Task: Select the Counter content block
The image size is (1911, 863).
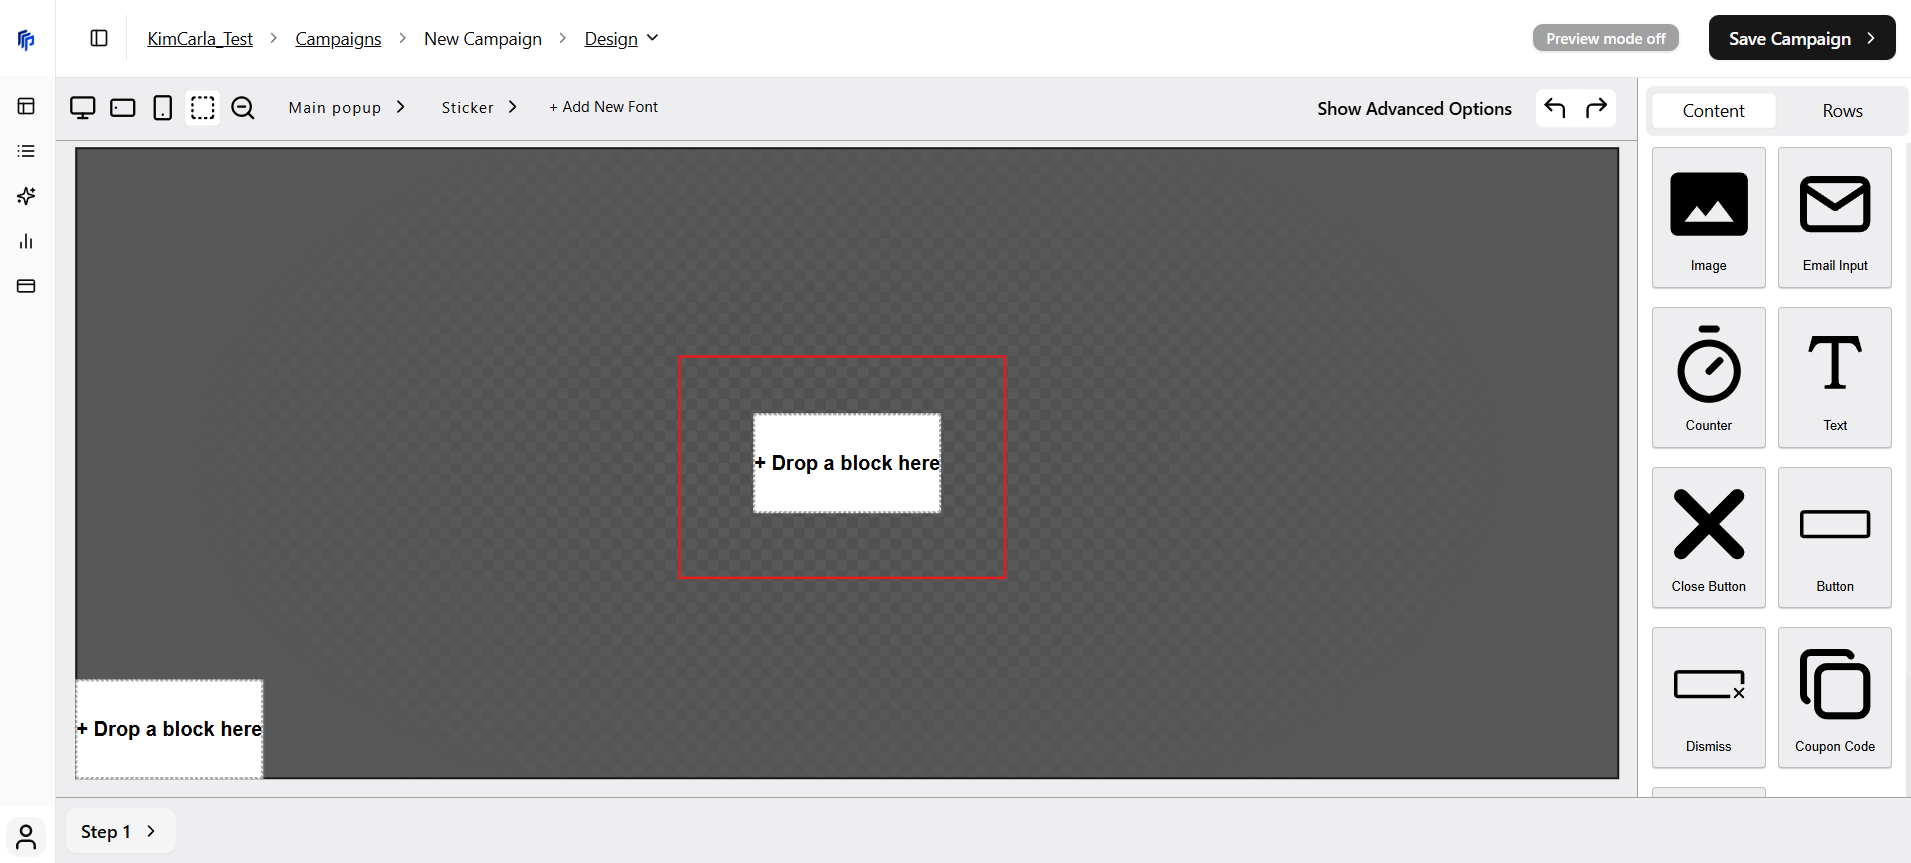Action: [1709, 378]
